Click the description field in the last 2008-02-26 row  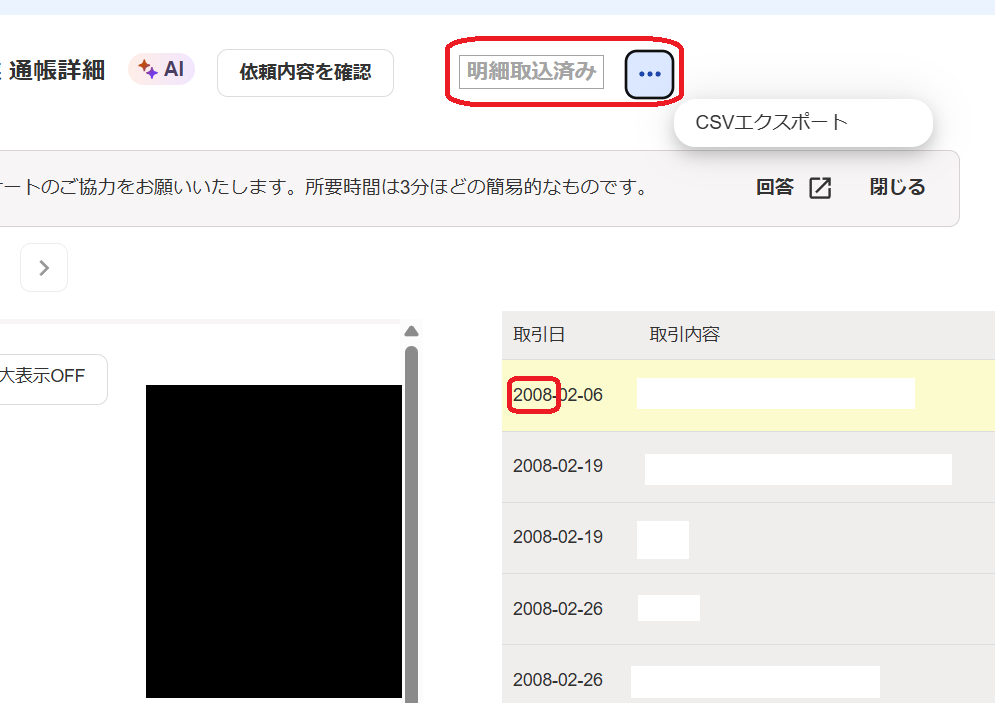(x=755, y=681)
